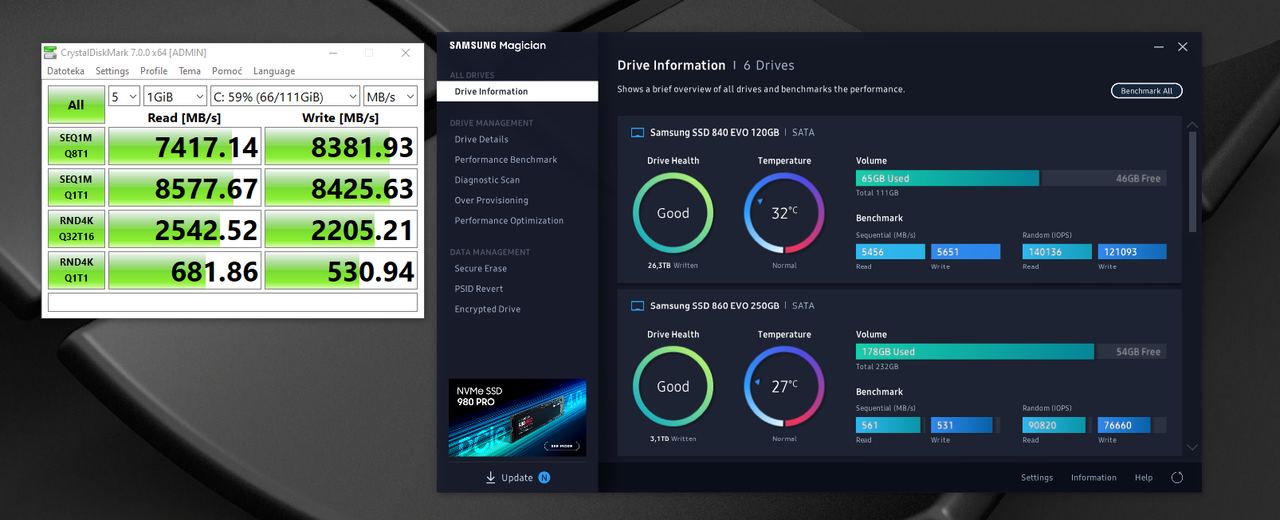Click the empty comment field in CrystalDiskMark

[x=232, y=302]
